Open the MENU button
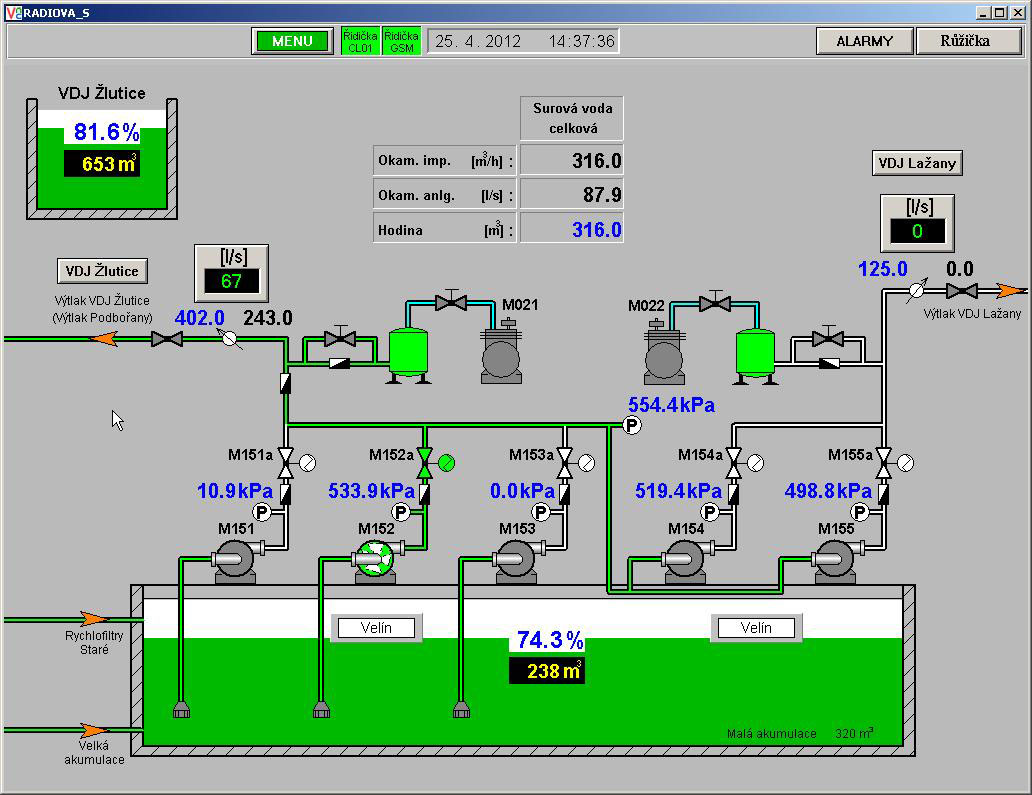Image resolution: width=1032 pixels, height=795 pixels. [x=292, y=41]
